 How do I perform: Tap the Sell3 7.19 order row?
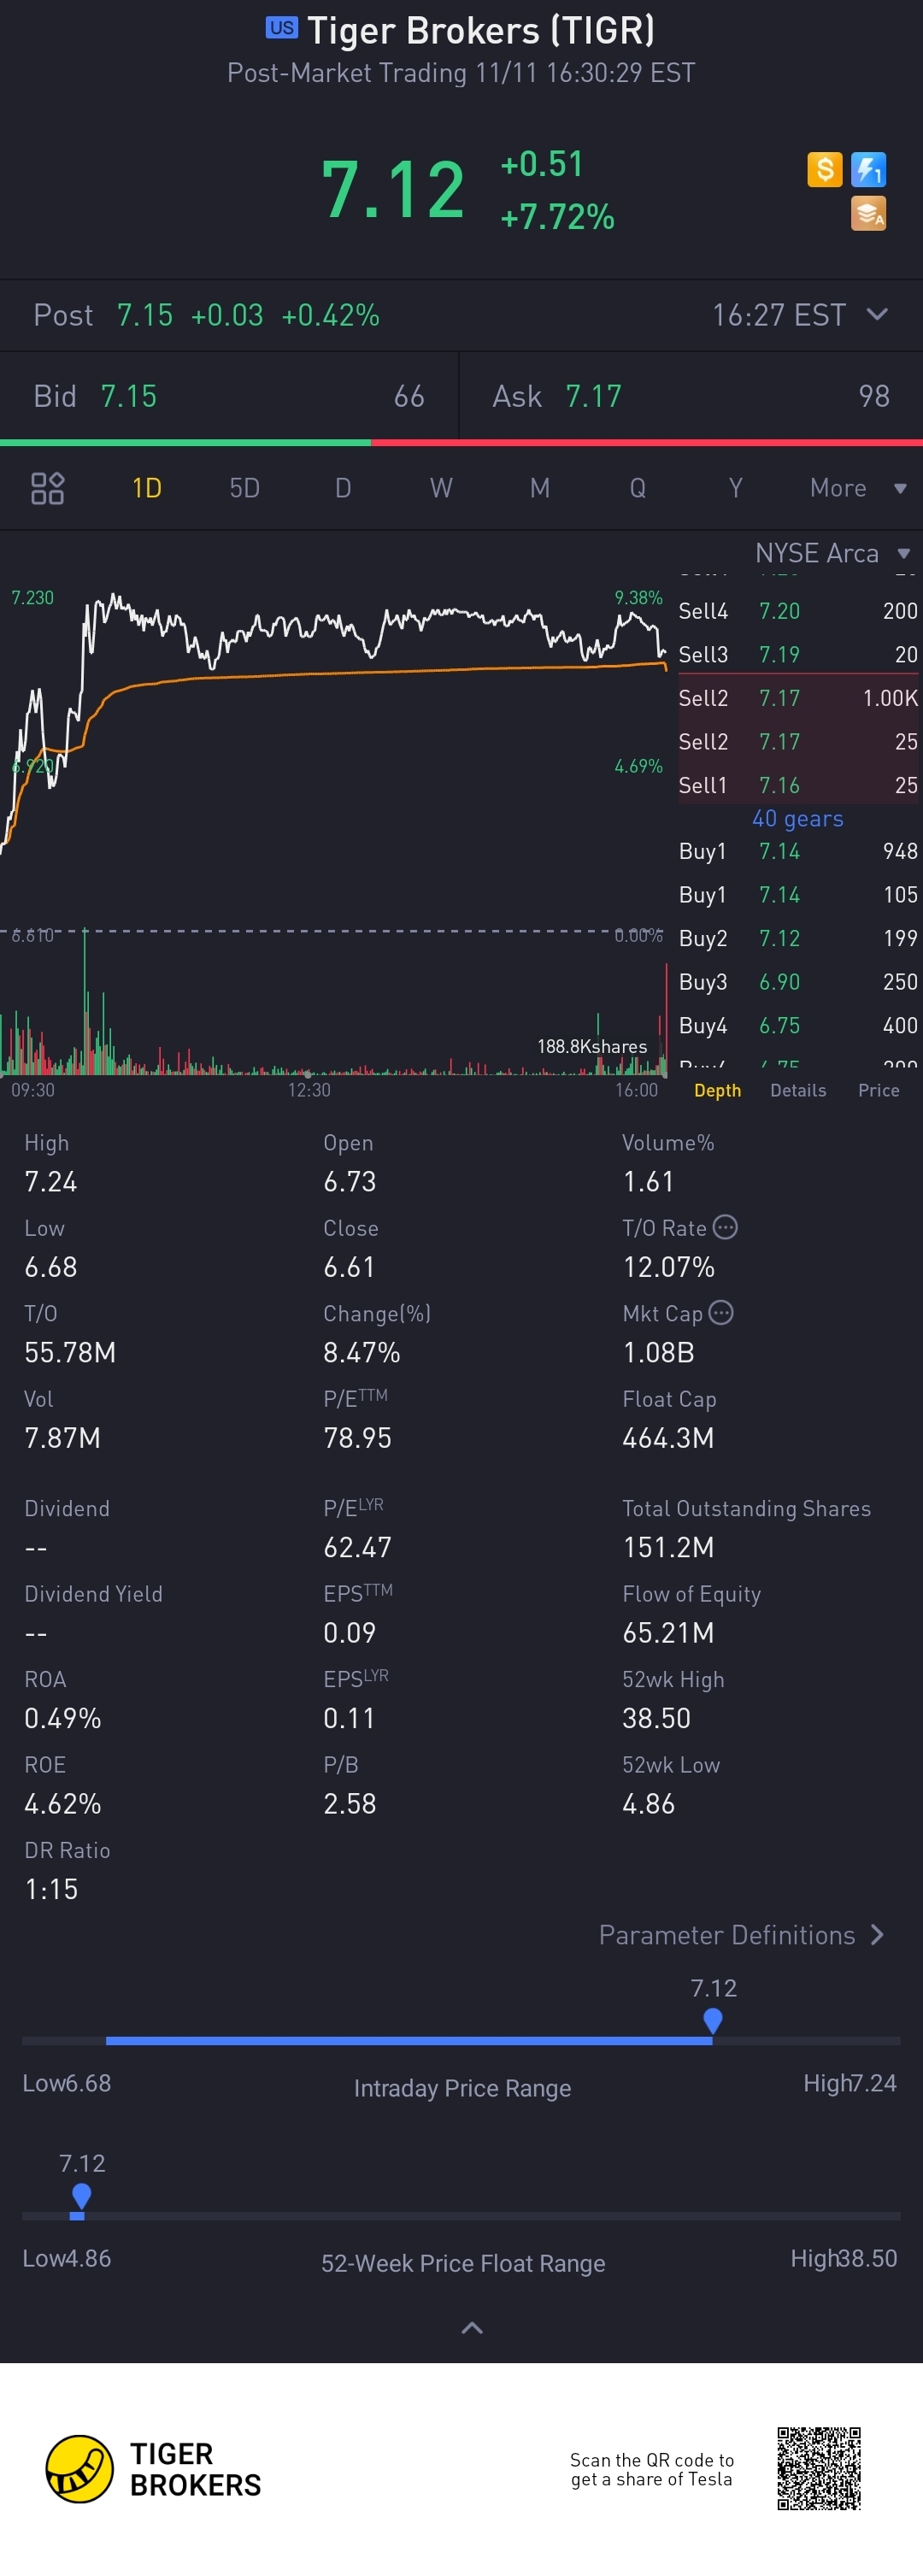[x=799, y=654]
